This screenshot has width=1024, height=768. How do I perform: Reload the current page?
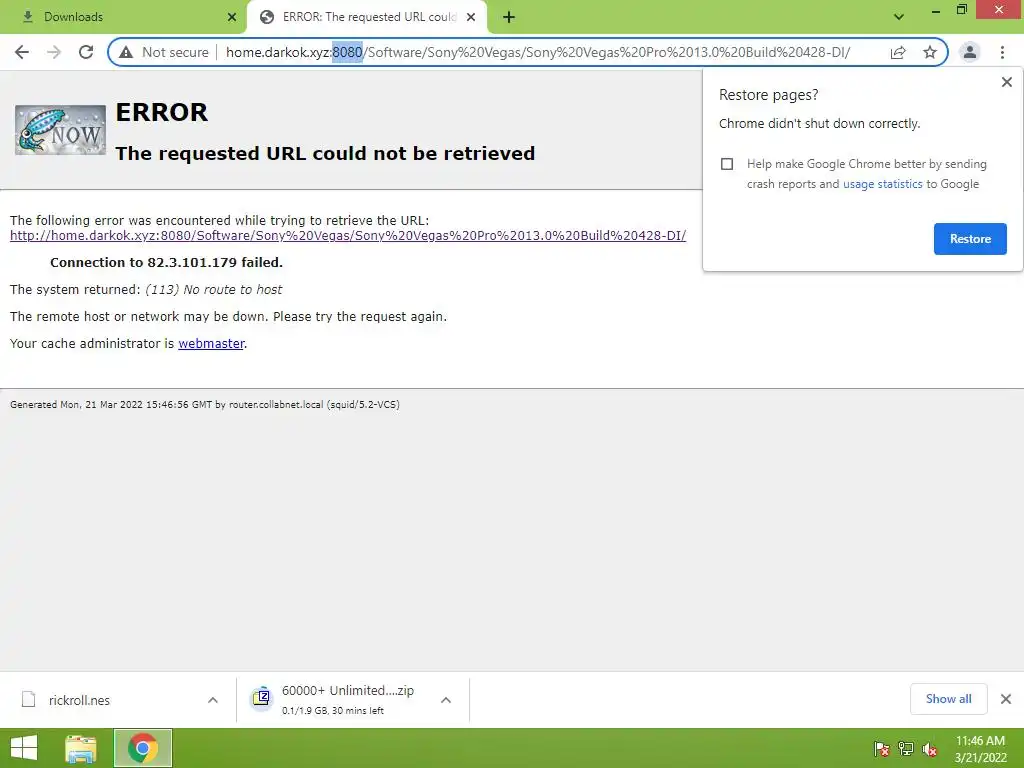[x=86, y=52]
